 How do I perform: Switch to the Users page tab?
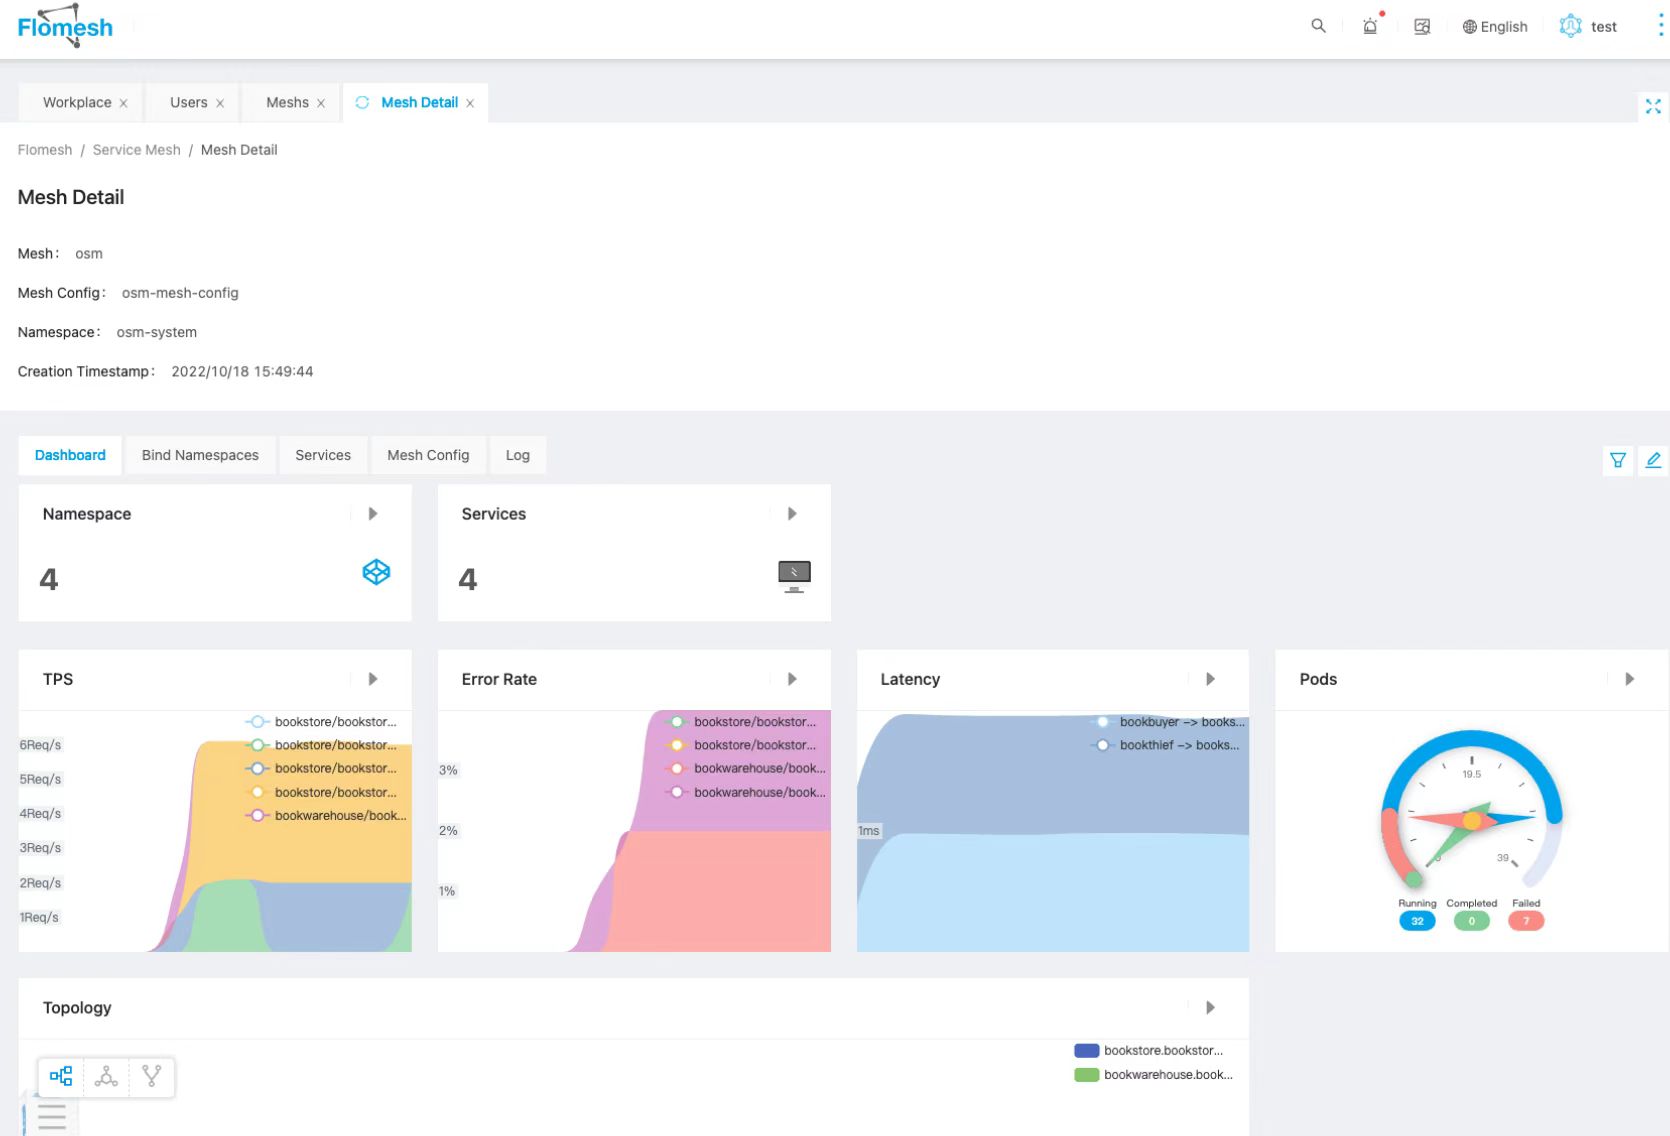tap(189, 102)
